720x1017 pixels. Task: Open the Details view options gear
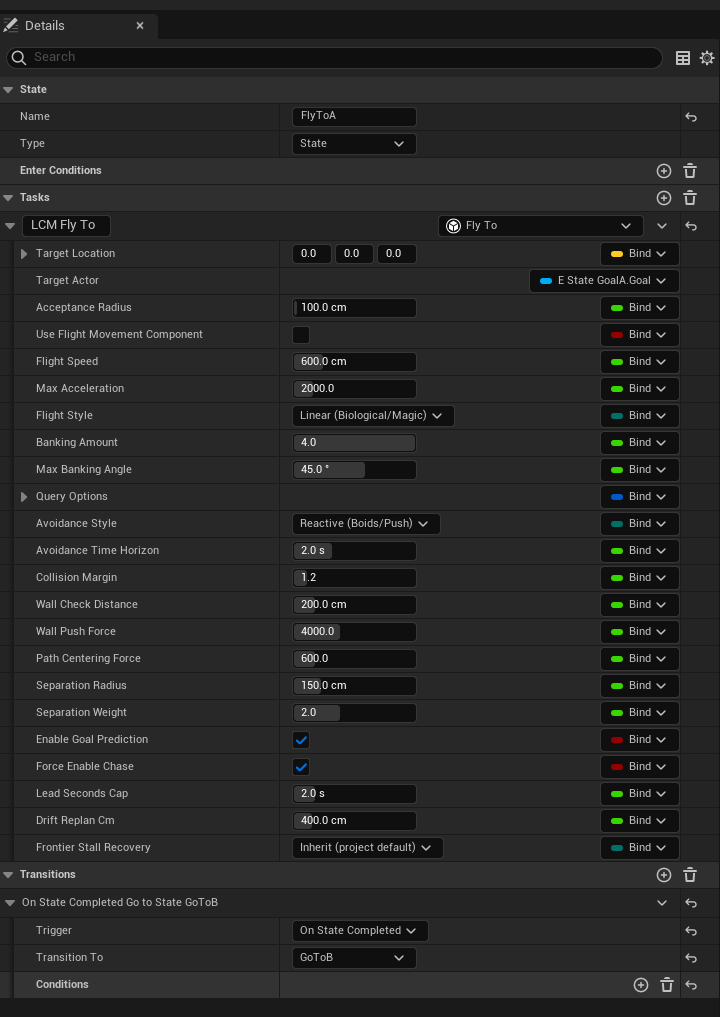point(706,58)
